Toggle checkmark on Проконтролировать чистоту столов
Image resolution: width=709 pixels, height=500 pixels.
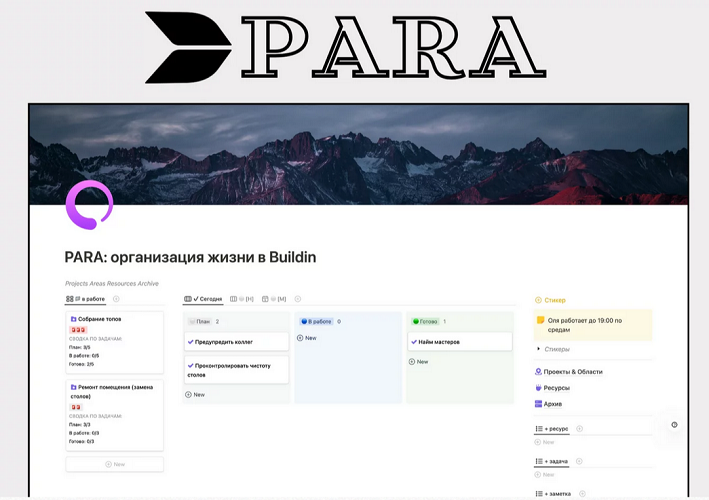pos(191,365)
